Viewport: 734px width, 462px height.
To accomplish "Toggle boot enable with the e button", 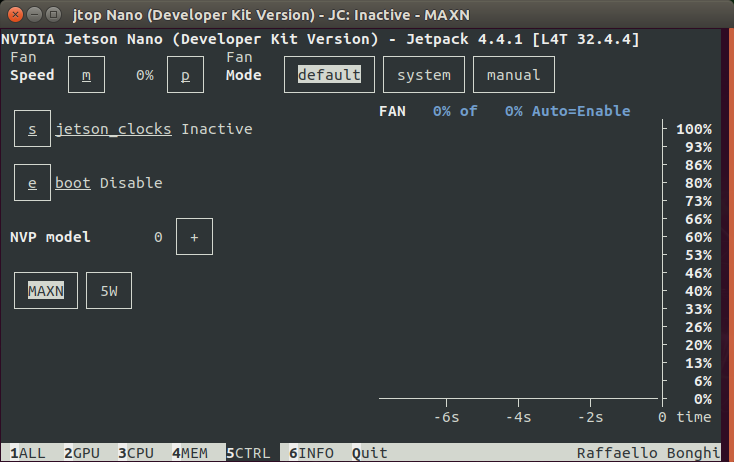I will tap(32, 183).
